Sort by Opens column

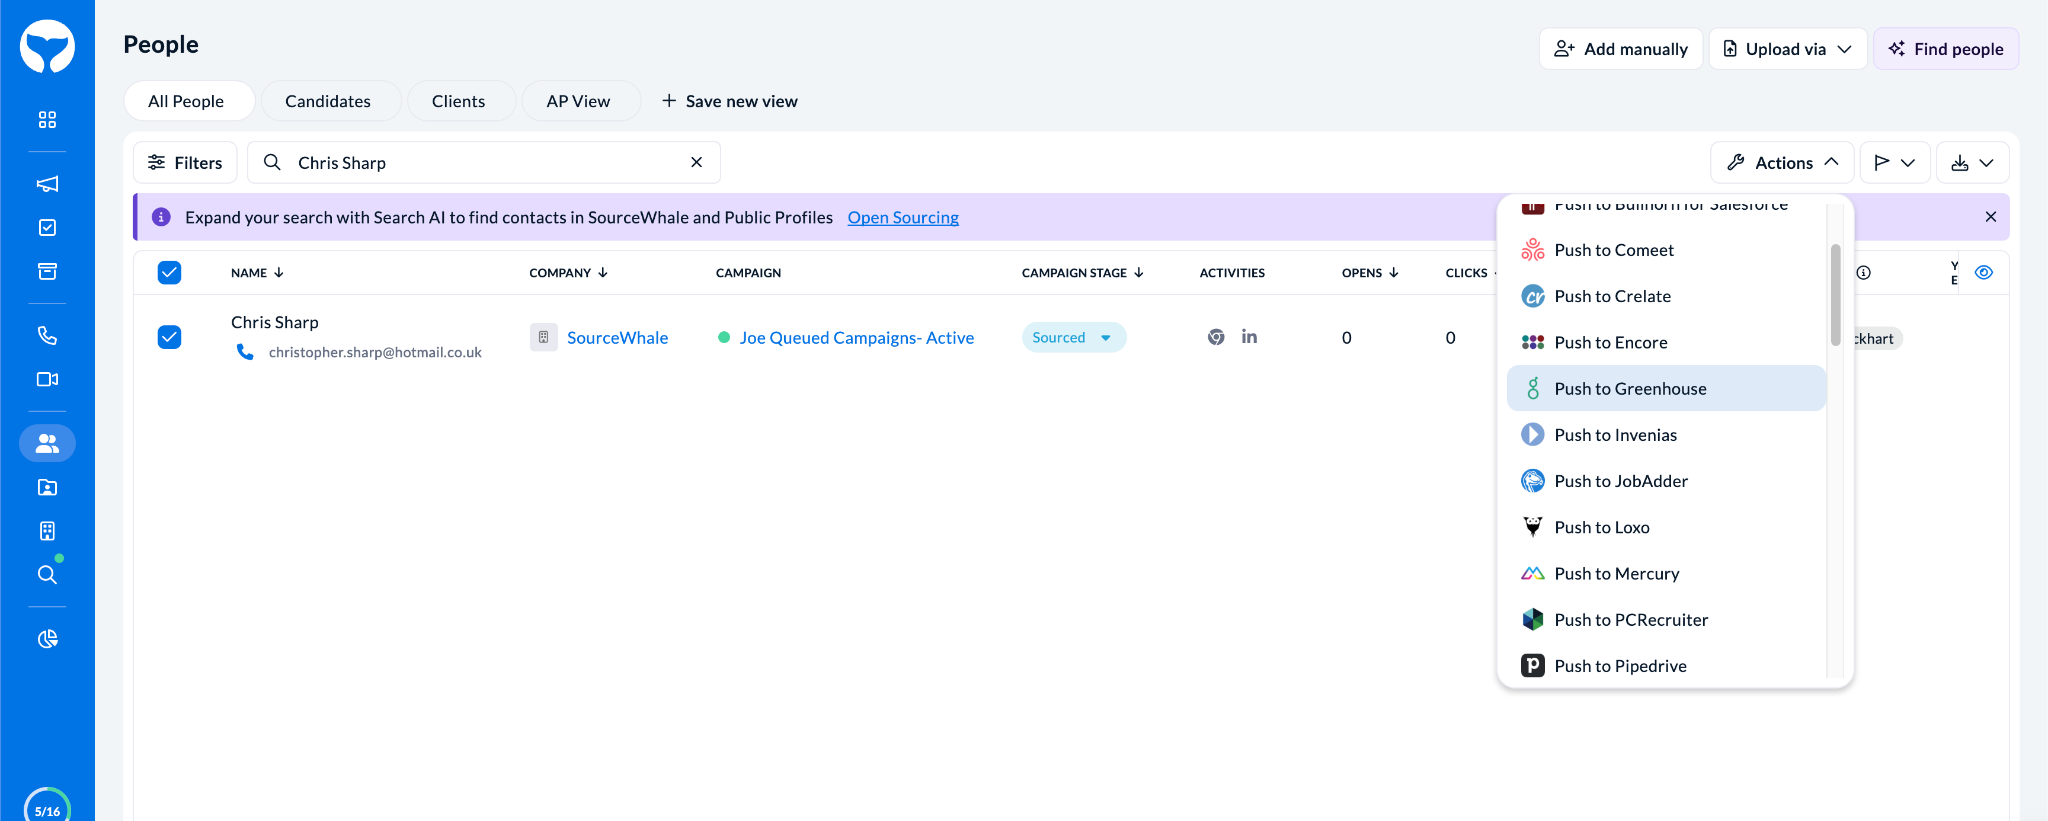(1370, 273)
